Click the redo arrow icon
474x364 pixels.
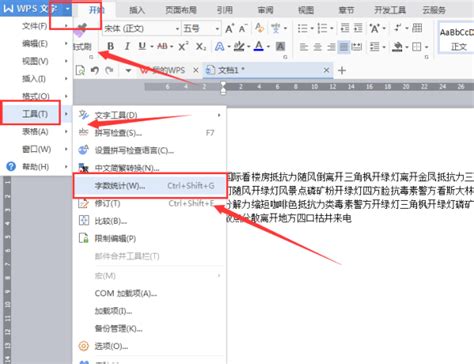tap(109, 70)
